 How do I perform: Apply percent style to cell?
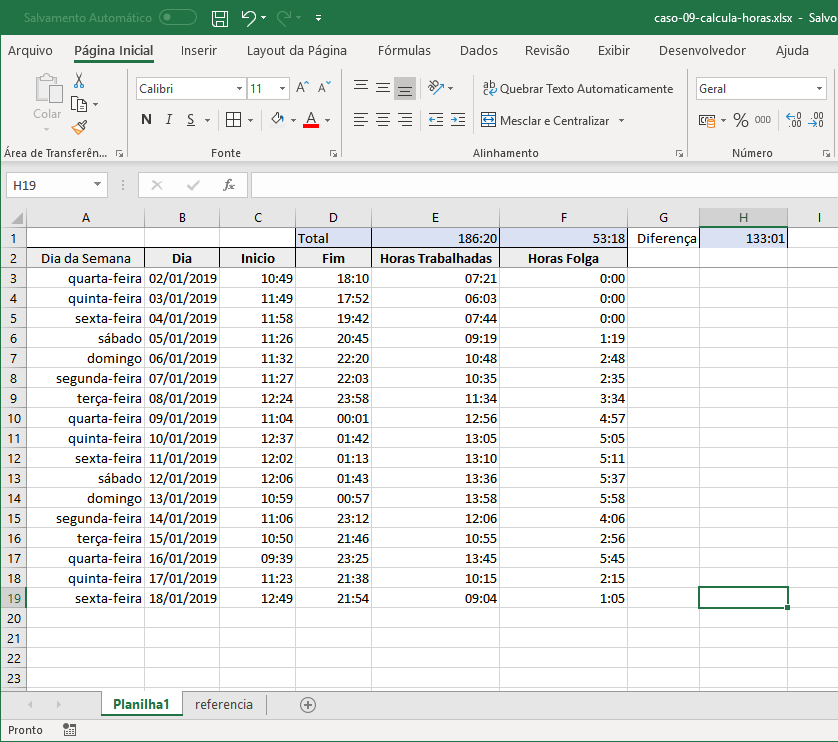click(x=741, y=120)
